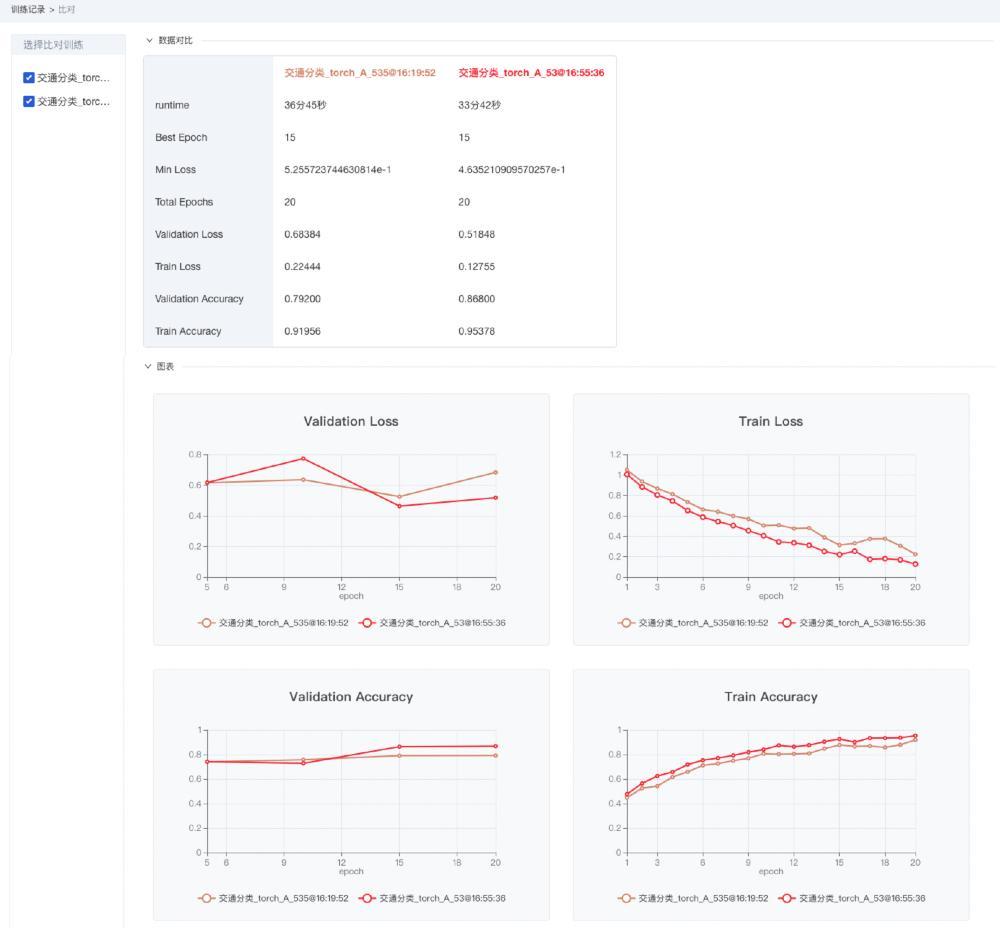
Task: Toggle 535@16:19:52 legend icon in Train Accuracy chart
Action: 626,899
